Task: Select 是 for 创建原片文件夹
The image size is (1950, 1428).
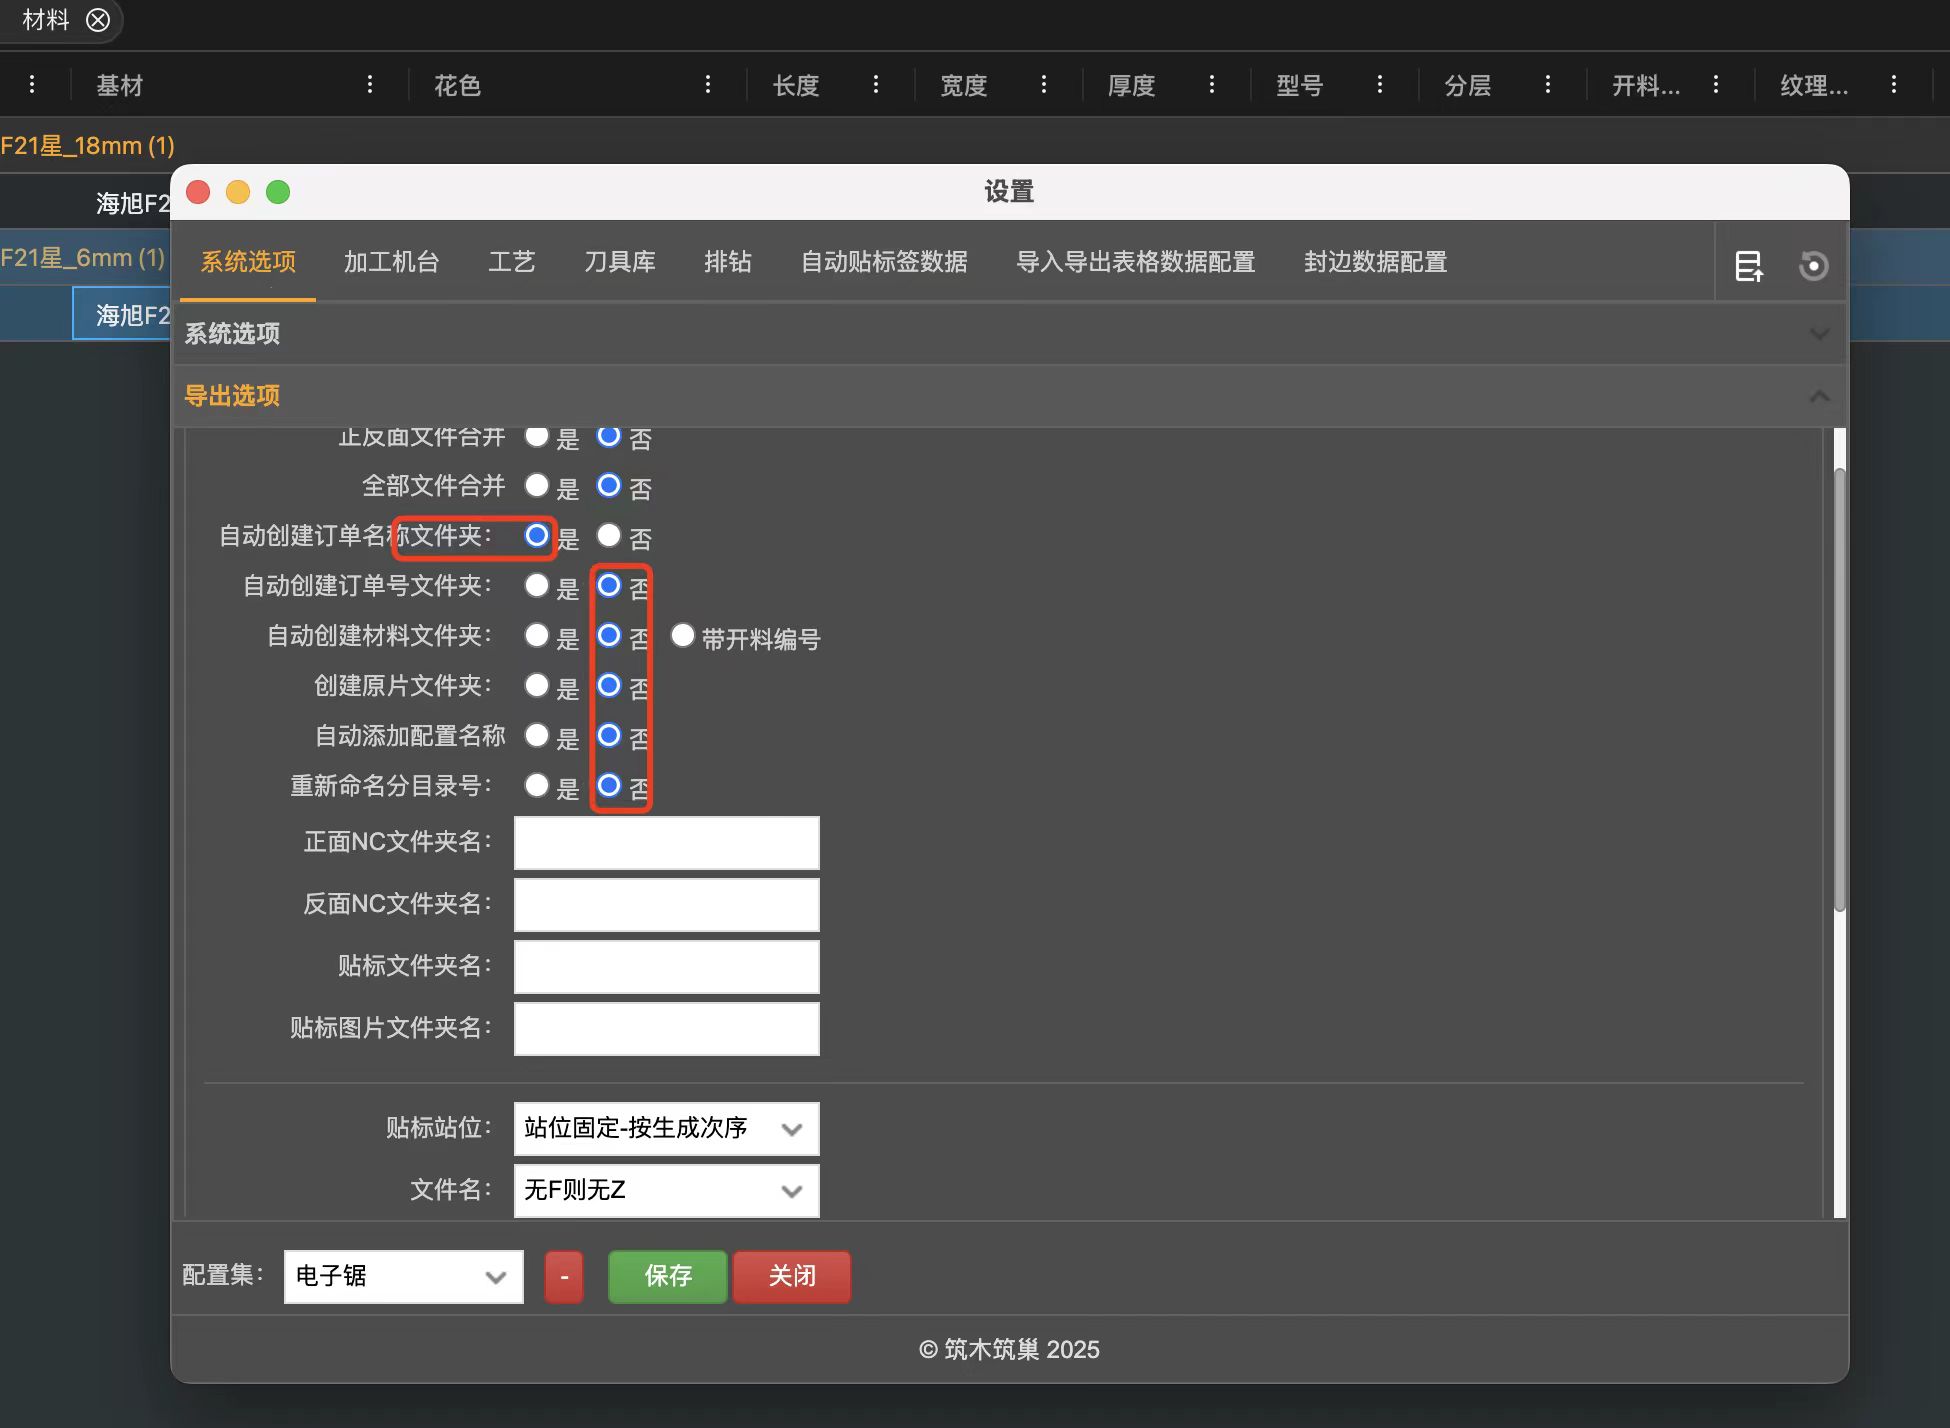Action: click(x=537, y=685)
